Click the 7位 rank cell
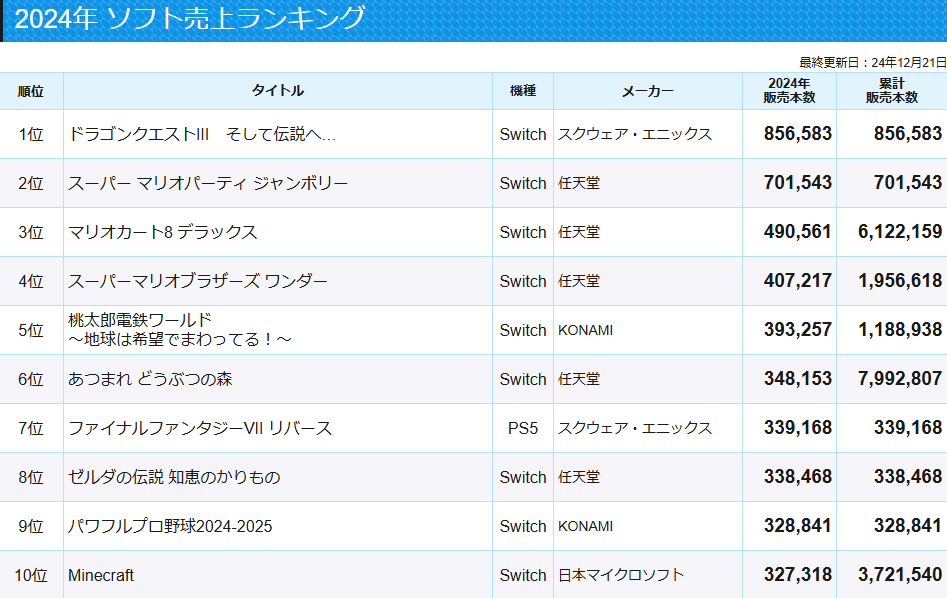The image size is (947, 598). coord(31,428)
